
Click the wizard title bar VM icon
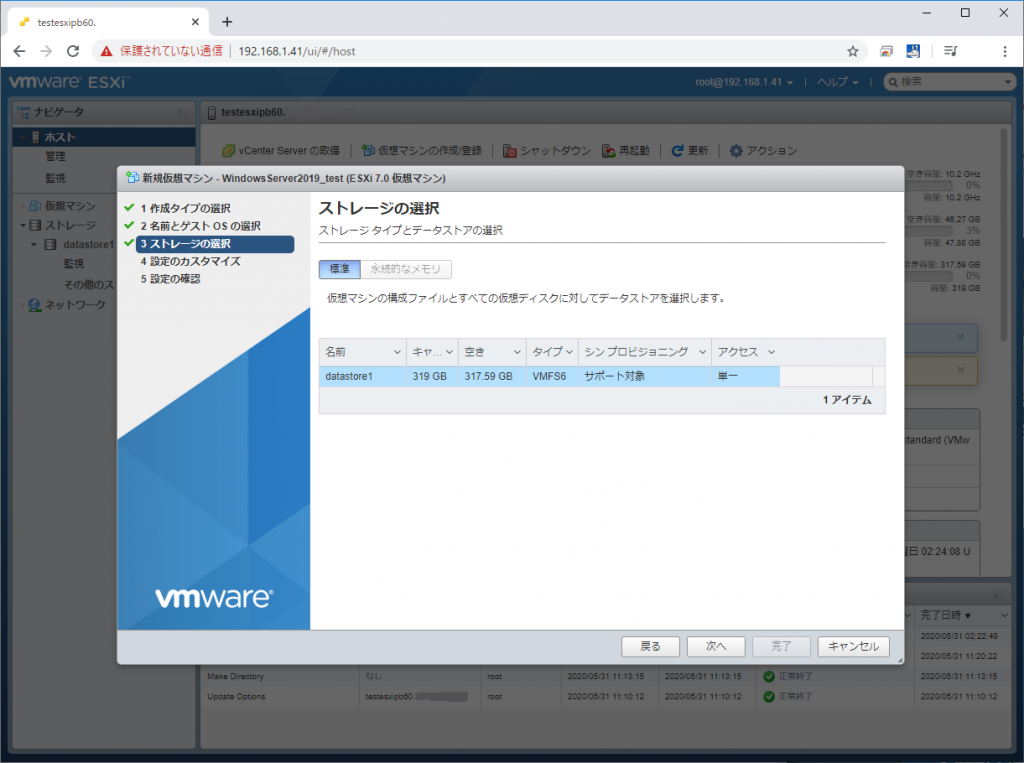pos(132,178)
